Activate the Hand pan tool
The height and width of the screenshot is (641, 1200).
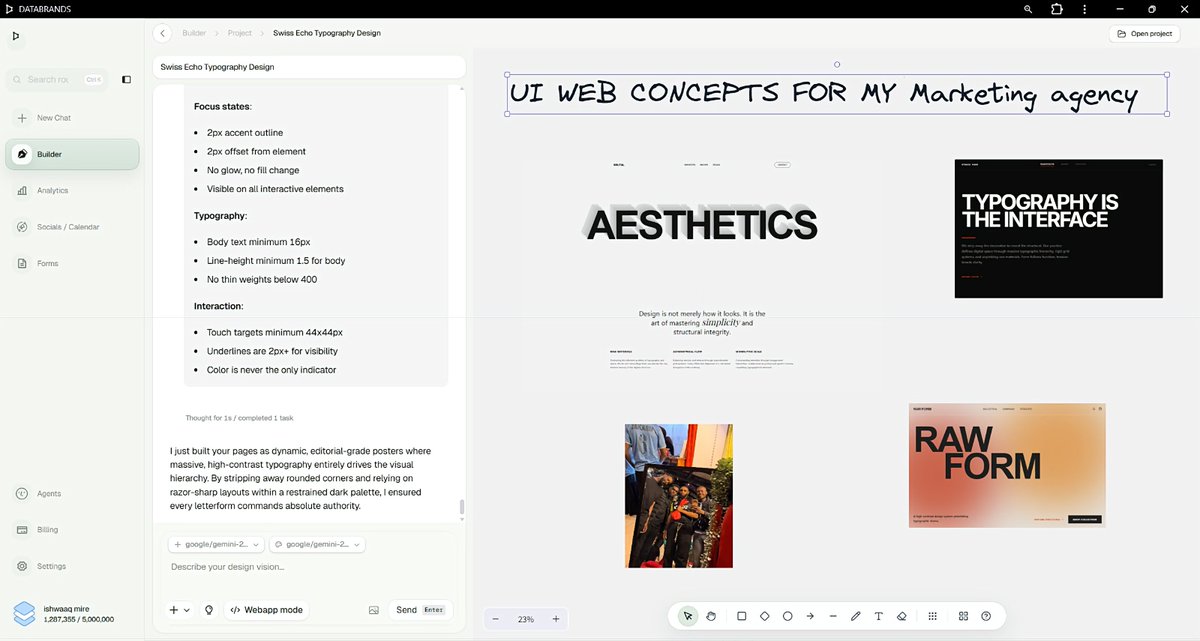tap(710, 616)
